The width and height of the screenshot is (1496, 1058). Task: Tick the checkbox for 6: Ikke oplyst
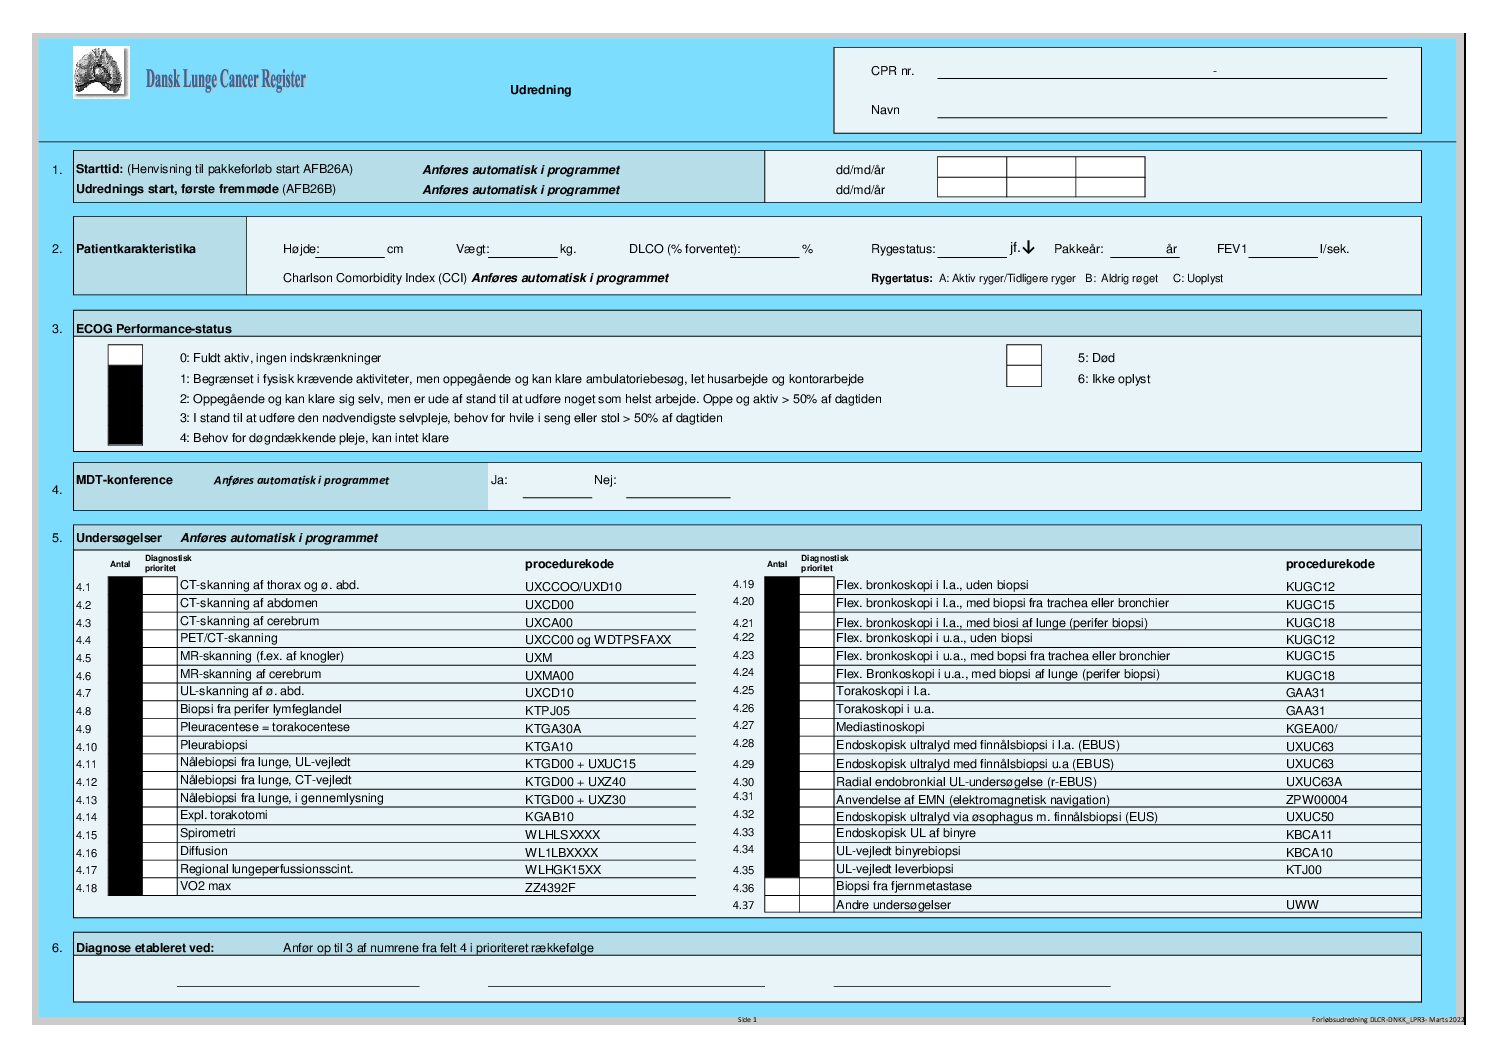[x=1023, y=377]
